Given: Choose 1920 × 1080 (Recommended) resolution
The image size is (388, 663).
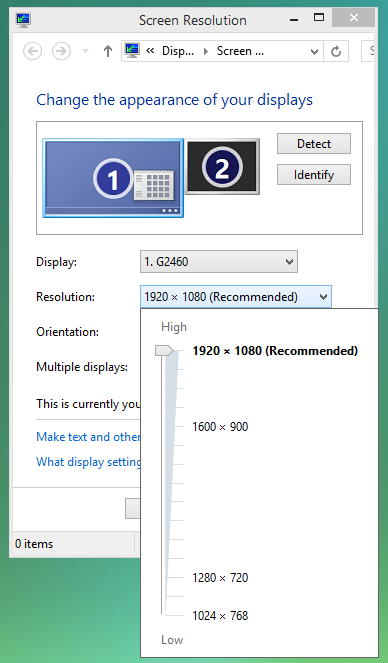Looking at the screenshot, I should 275,351.
